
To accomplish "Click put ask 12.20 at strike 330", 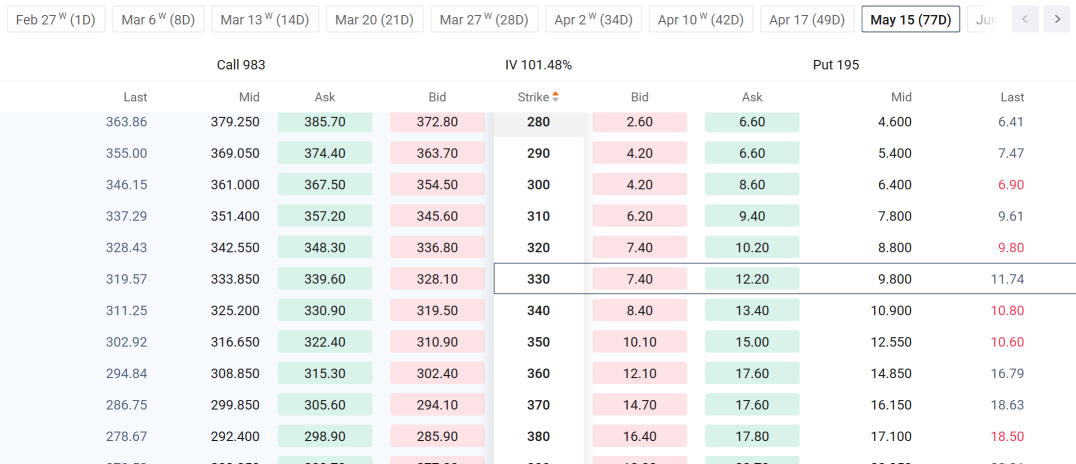I will pyautogui.click(x=752, y=279).
